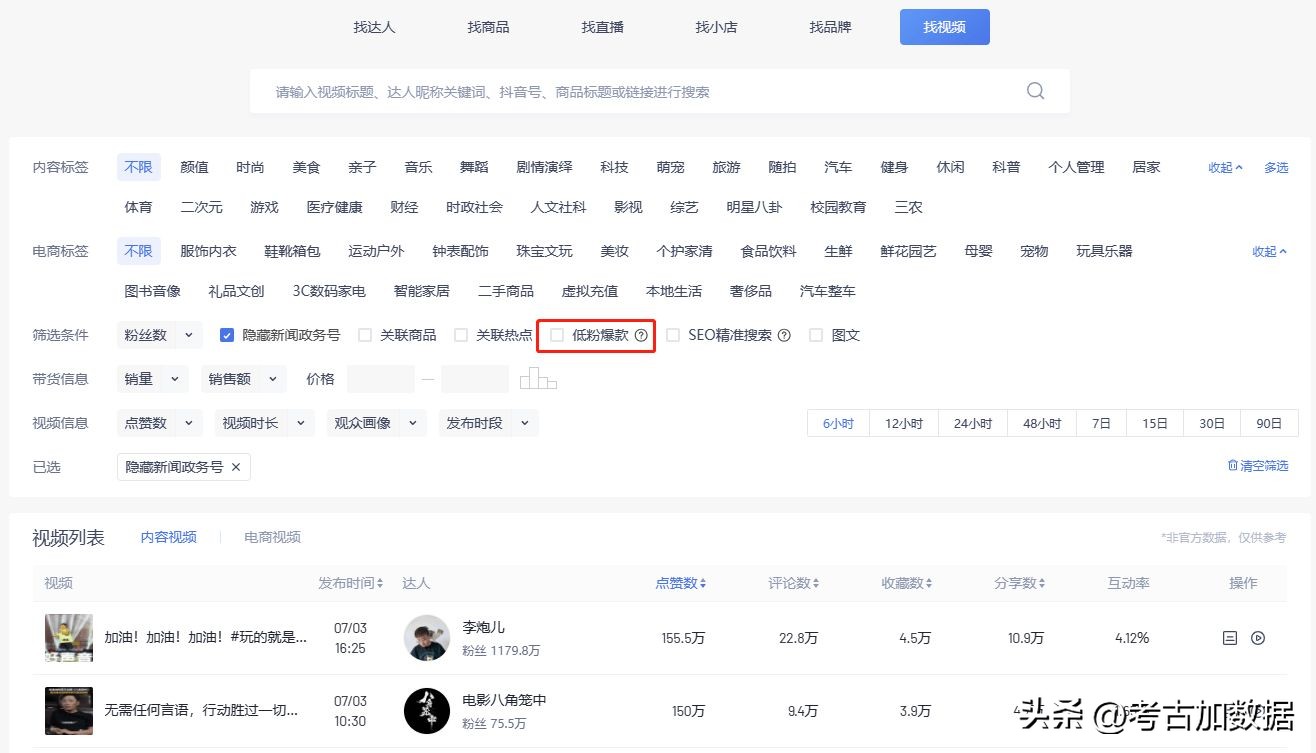The width and height of the screenshot is (1316, 753).
Task: Uncheck the 隐藏新闻政务号 checkbox
Action: tap(227, 335)
